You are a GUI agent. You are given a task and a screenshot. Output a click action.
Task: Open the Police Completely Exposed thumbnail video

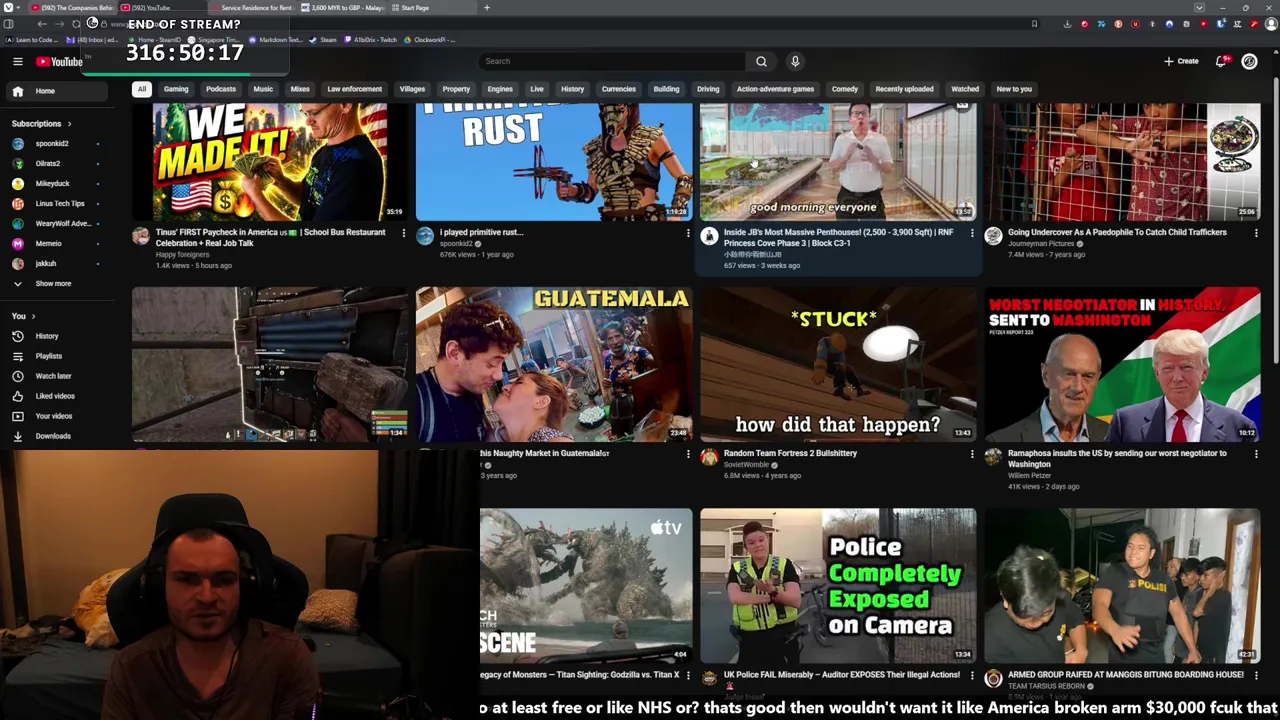tap(838, 586)
